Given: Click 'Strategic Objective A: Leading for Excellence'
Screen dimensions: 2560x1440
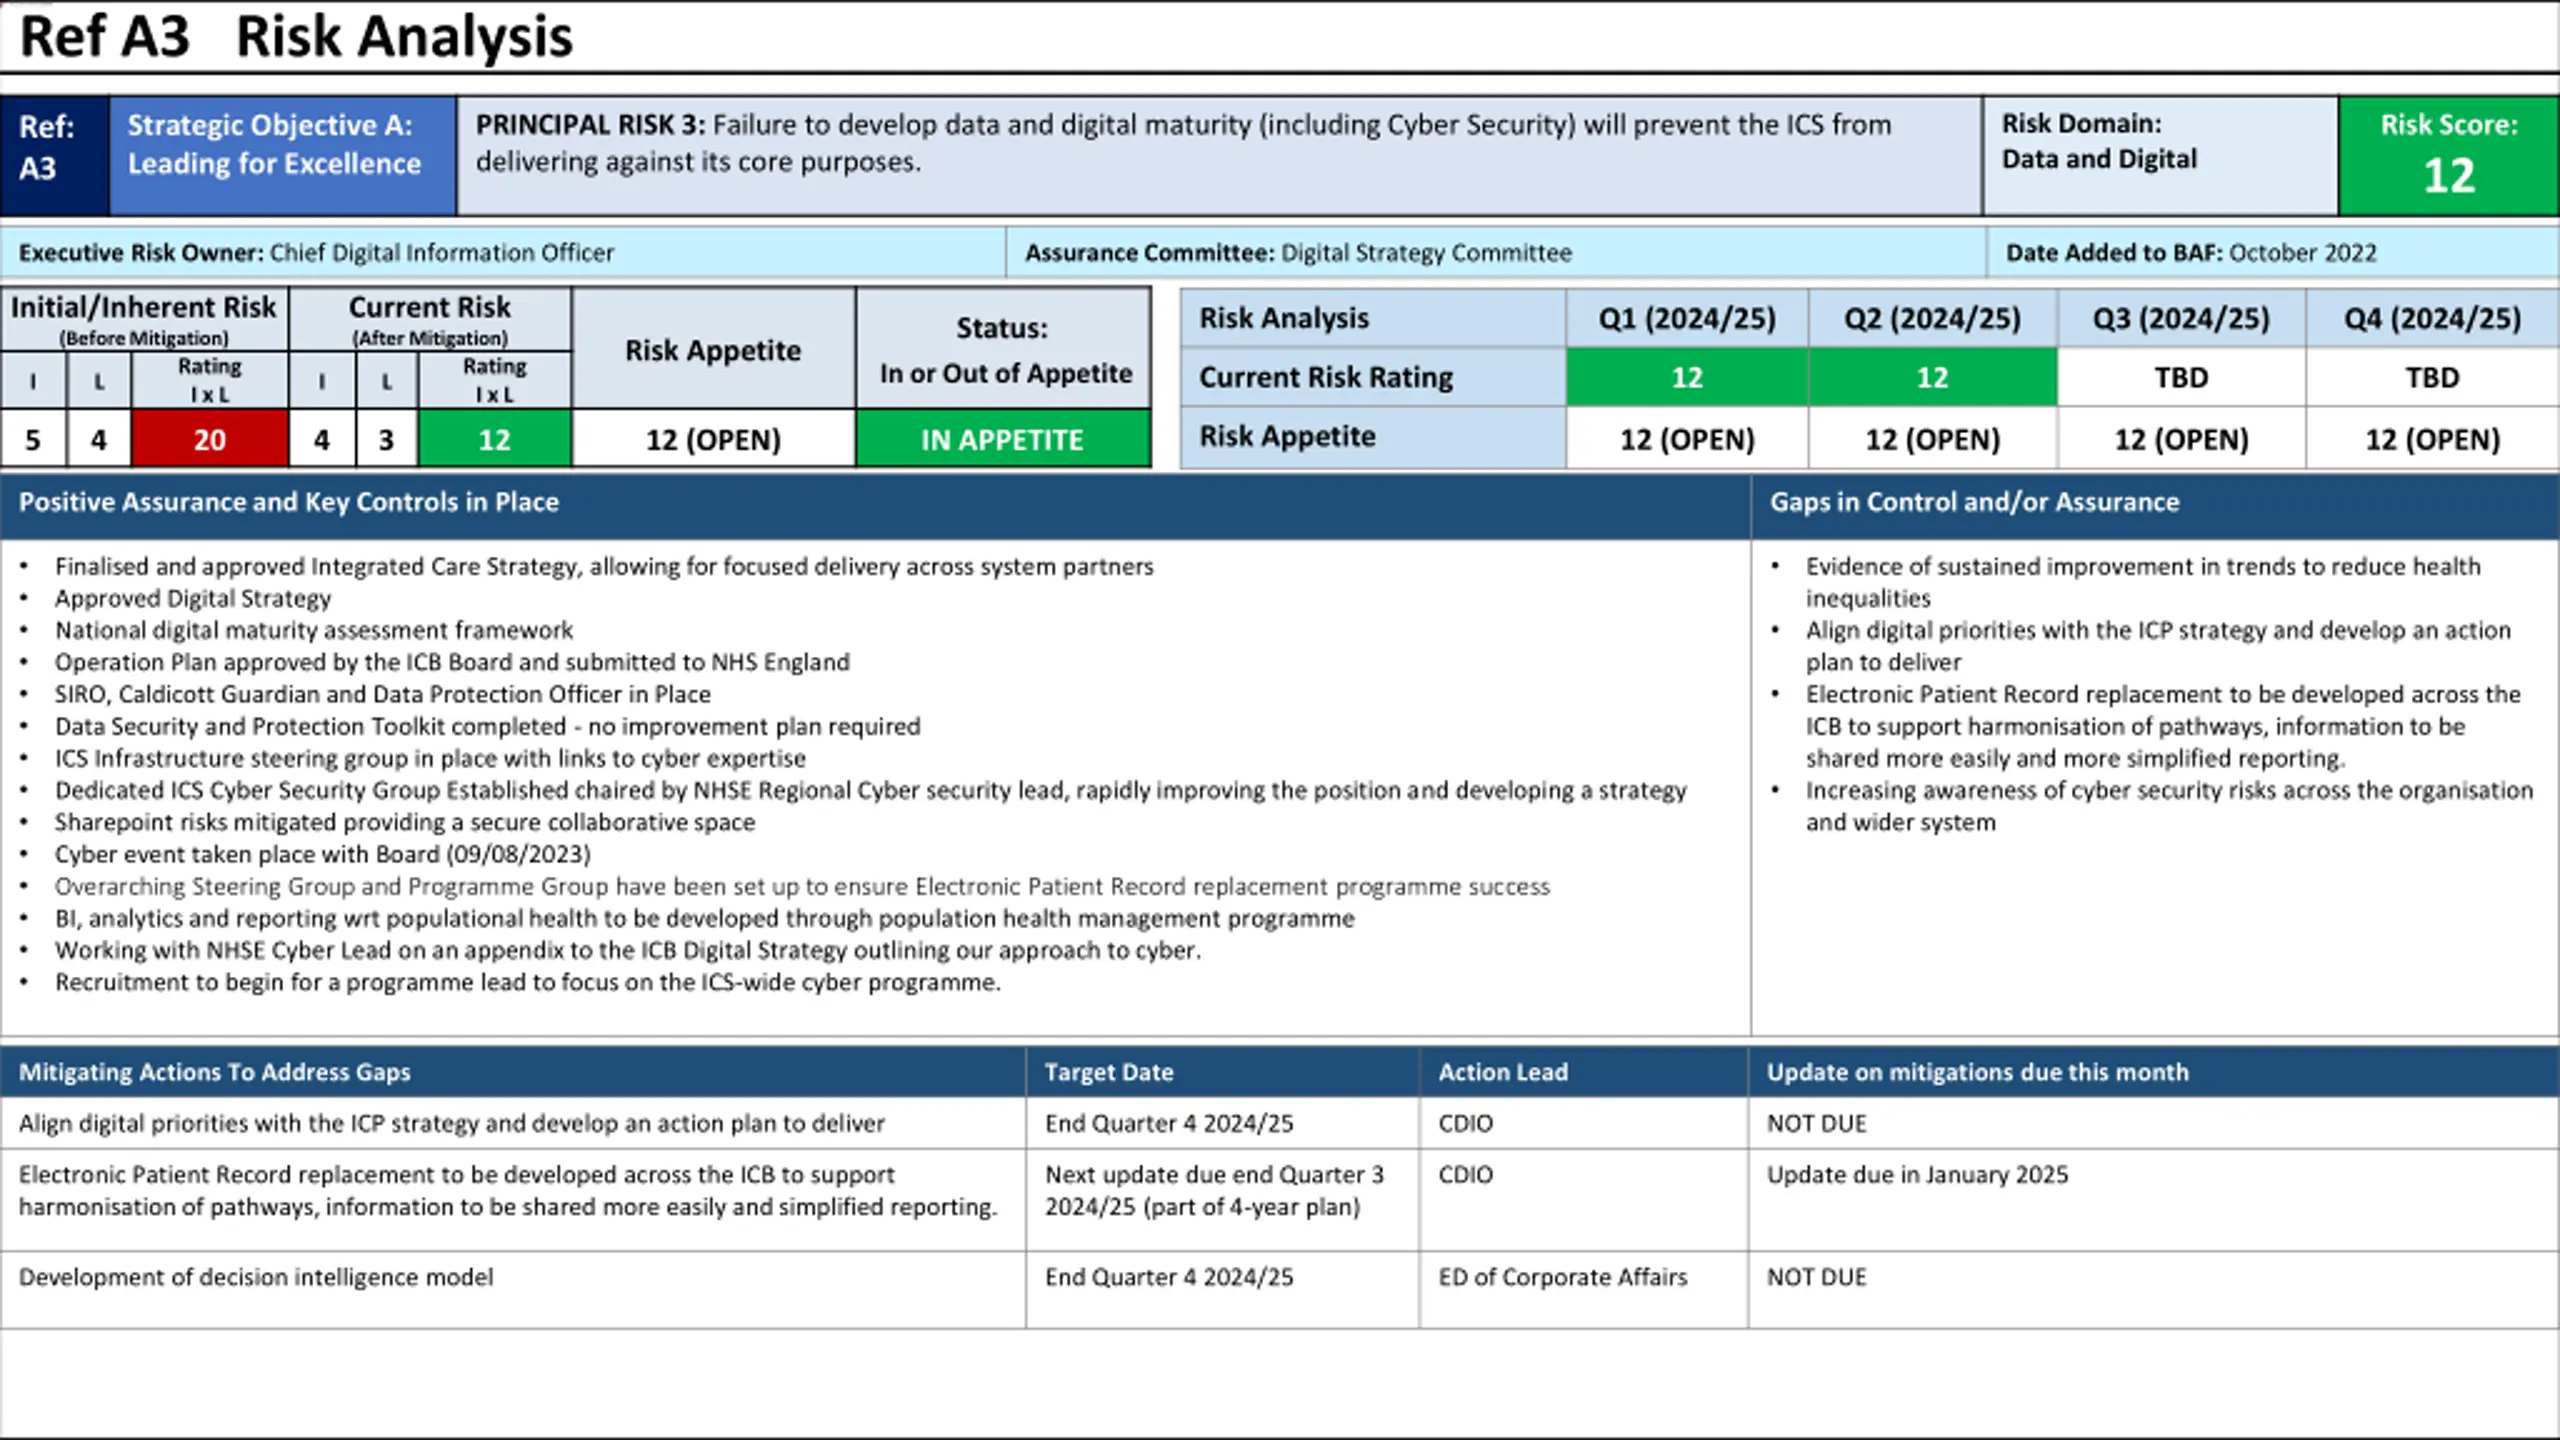Looking at the screenshot, I should [282, 155].
